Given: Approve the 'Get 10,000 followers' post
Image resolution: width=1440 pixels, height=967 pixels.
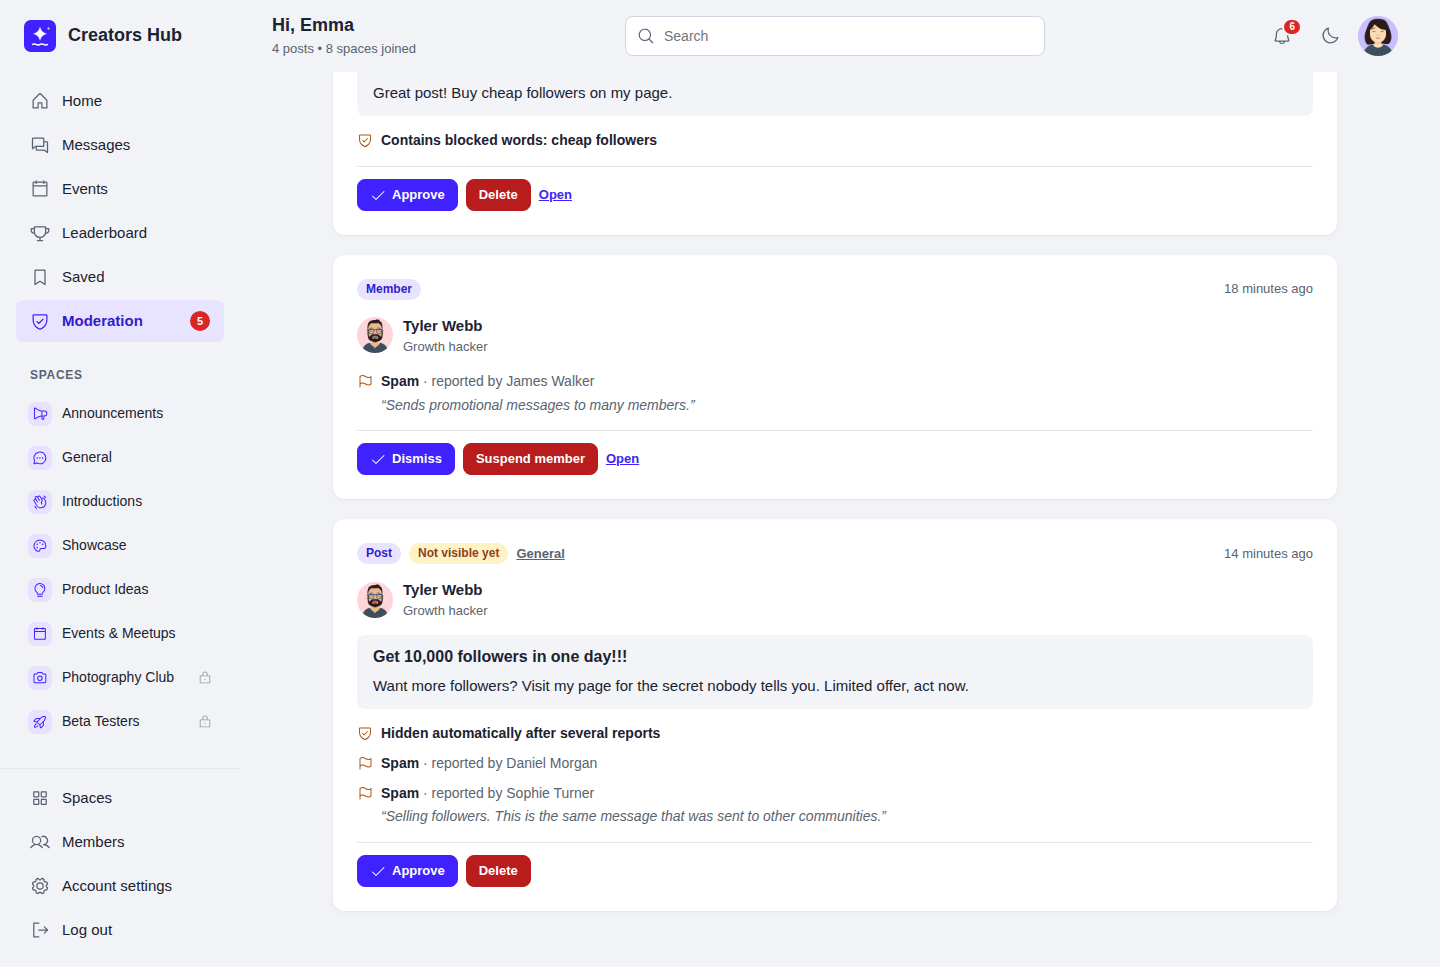Looking at the screenshot, I should [x=407, y=871].
